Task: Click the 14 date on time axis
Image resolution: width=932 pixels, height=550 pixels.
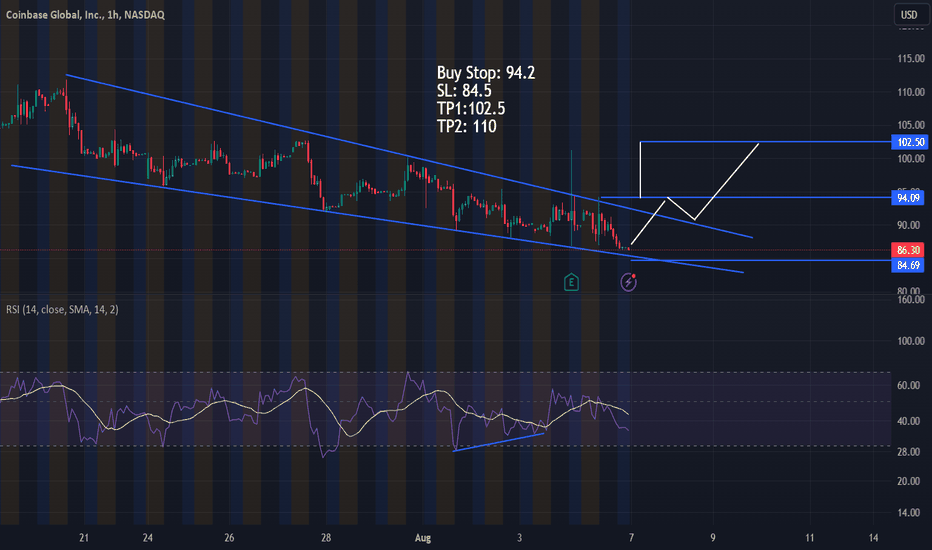Action: 873,537
